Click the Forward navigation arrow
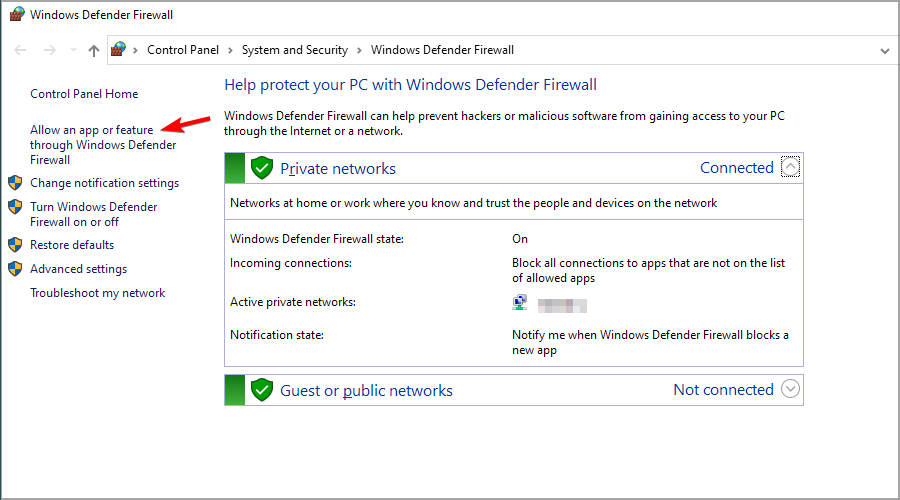900x500 pixels. coord(48,50)
